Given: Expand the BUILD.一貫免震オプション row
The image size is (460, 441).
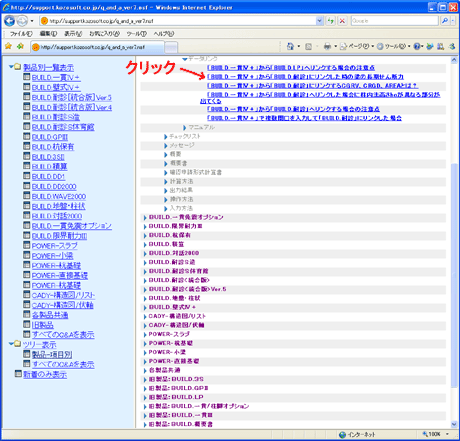Looking at the screenshot, I should point(145,218).
